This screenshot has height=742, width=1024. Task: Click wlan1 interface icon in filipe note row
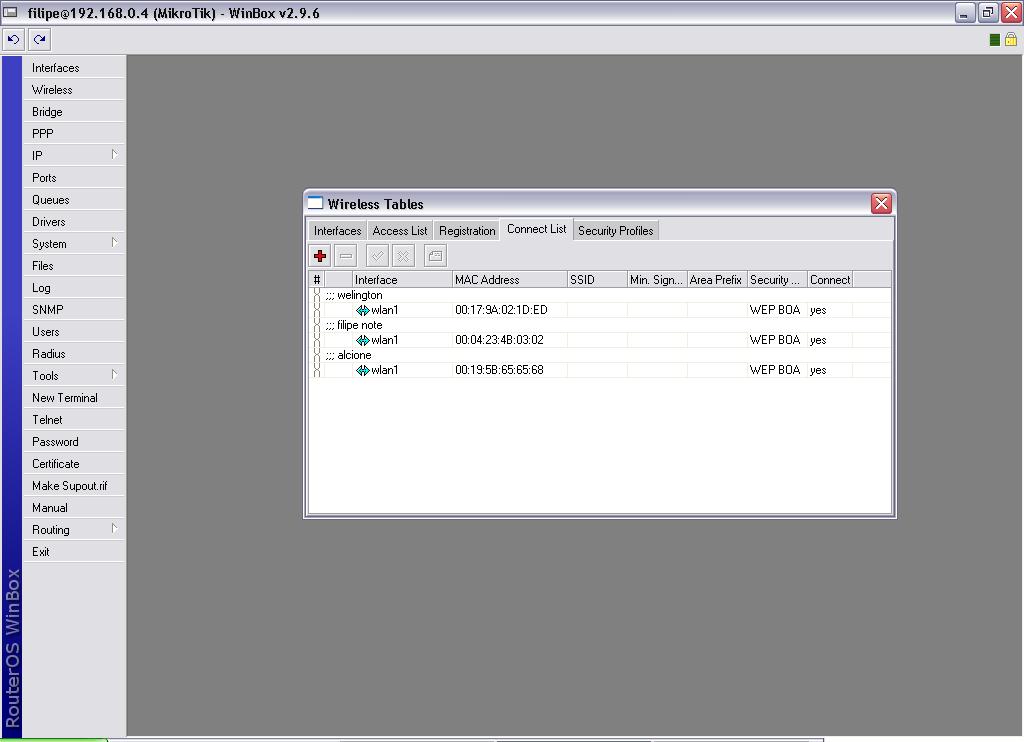(362, 340)
